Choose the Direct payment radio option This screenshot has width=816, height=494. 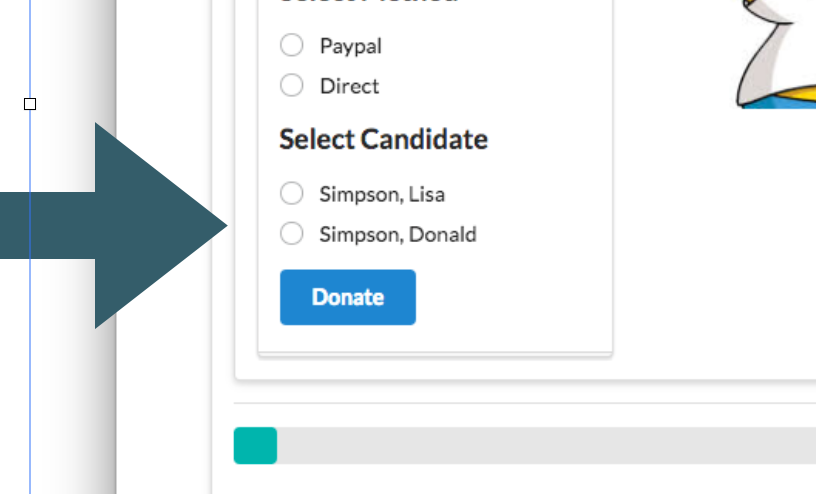(291, 86)
